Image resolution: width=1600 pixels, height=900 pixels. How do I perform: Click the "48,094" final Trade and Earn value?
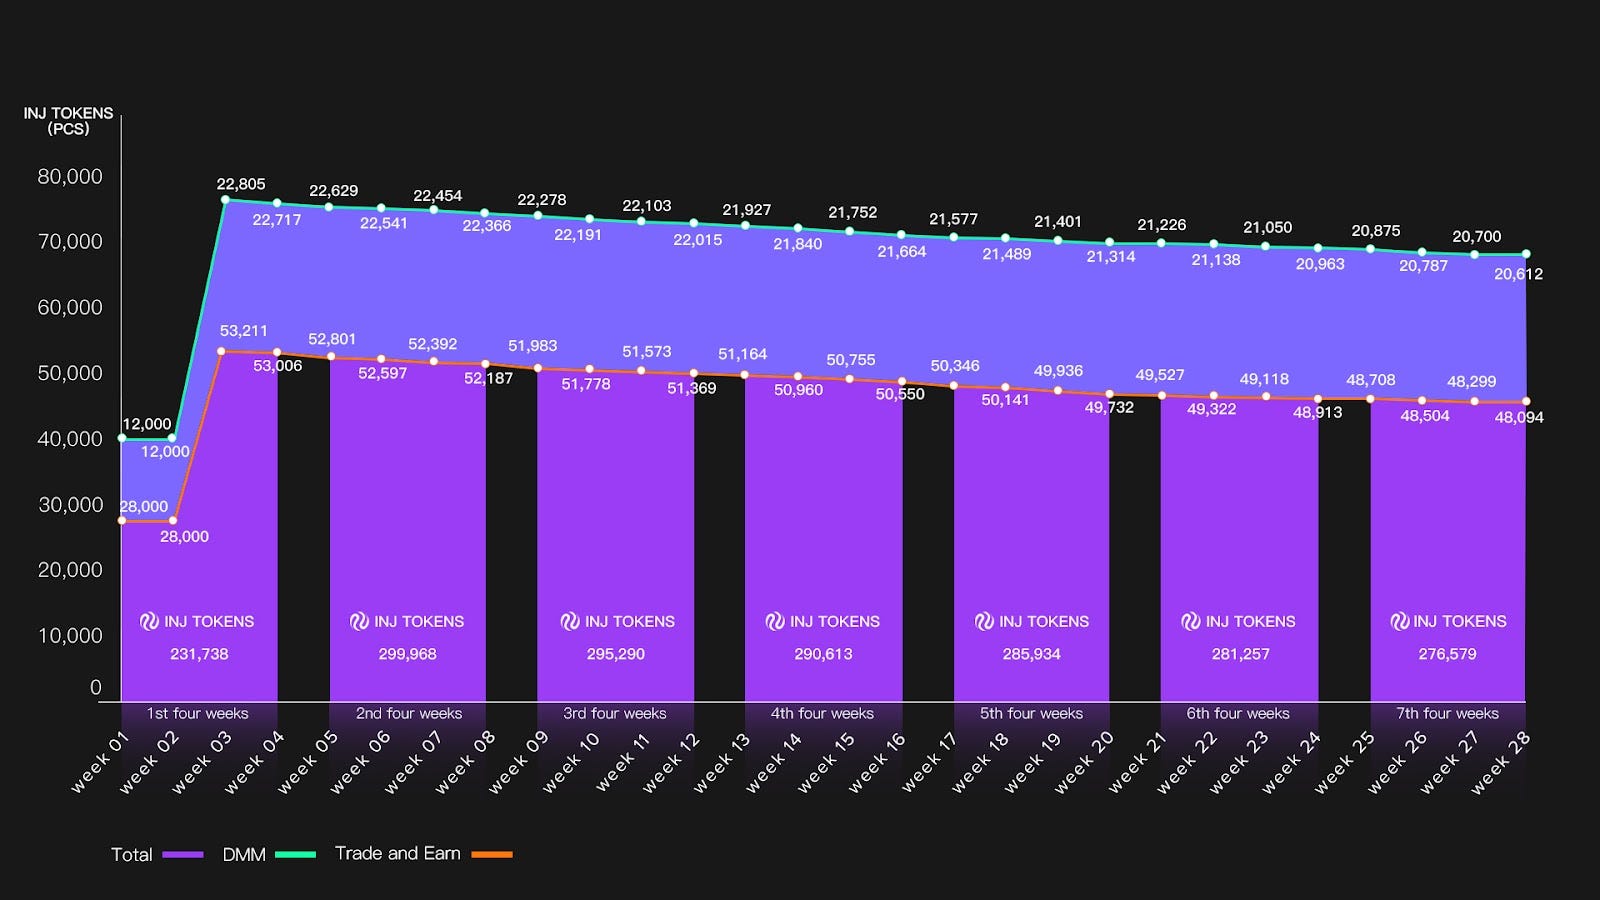tap(1520, 418)
